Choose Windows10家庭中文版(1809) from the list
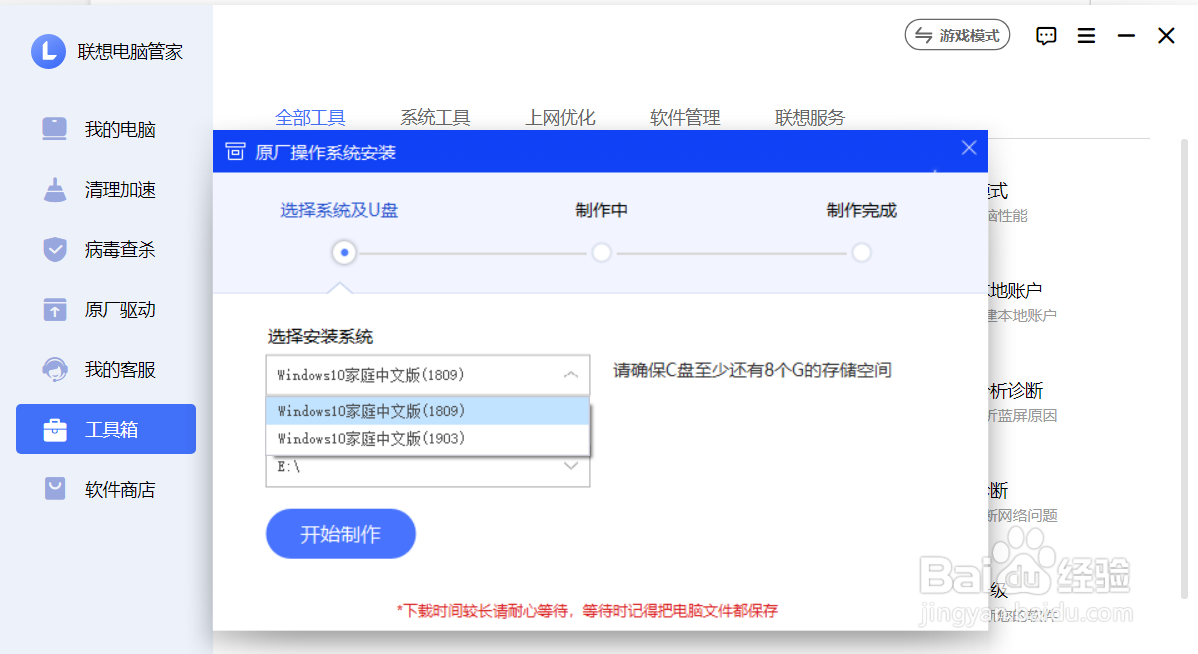Viewport: 1198px width, 654px height. 428,411
